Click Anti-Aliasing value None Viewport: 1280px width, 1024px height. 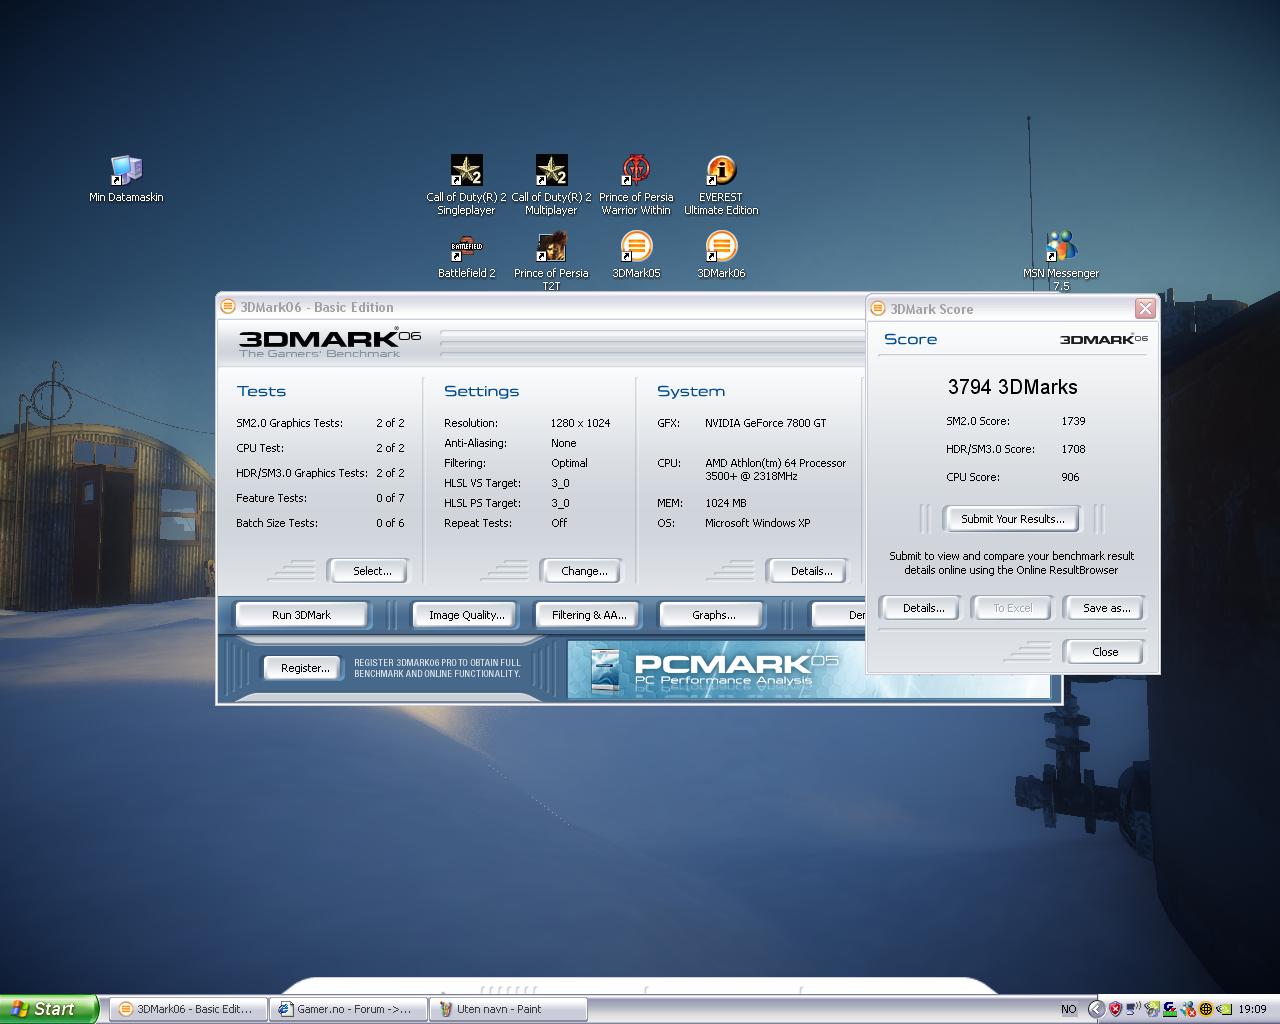pyautogui.click(x=563, y=443)
